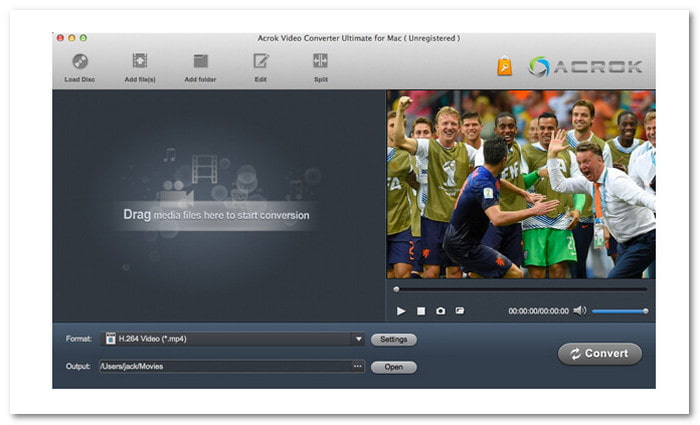
Task: Choose the Add folder icon
Action: point(200,61)
